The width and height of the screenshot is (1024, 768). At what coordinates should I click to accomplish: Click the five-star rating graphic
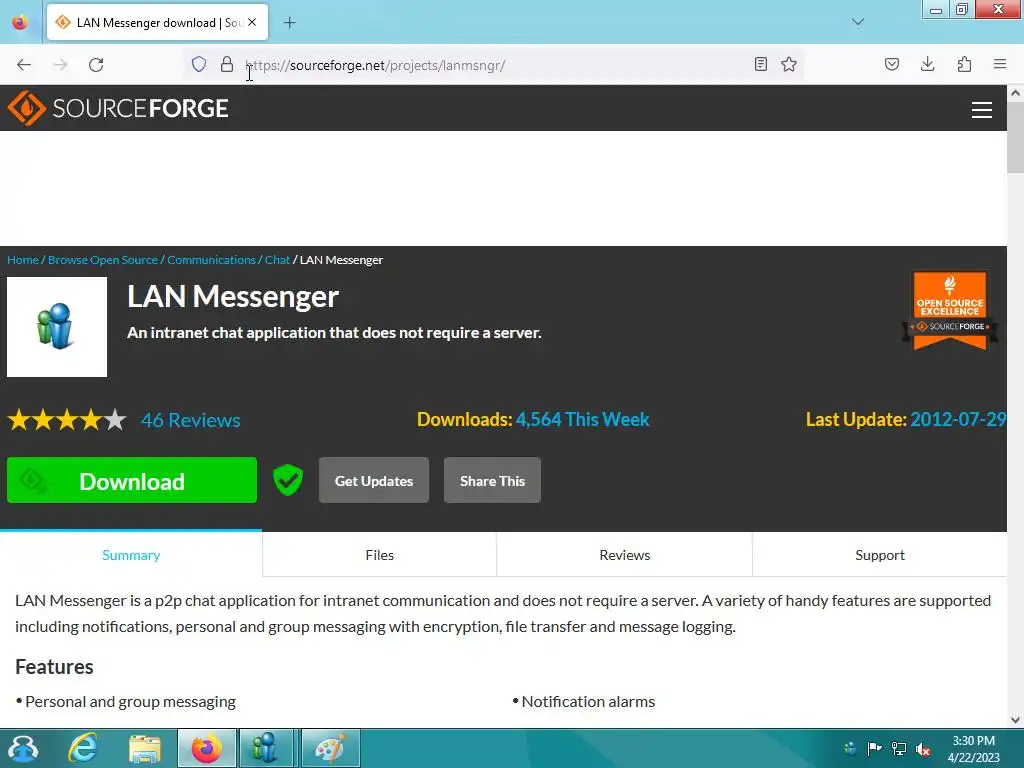tap(67, 420)
